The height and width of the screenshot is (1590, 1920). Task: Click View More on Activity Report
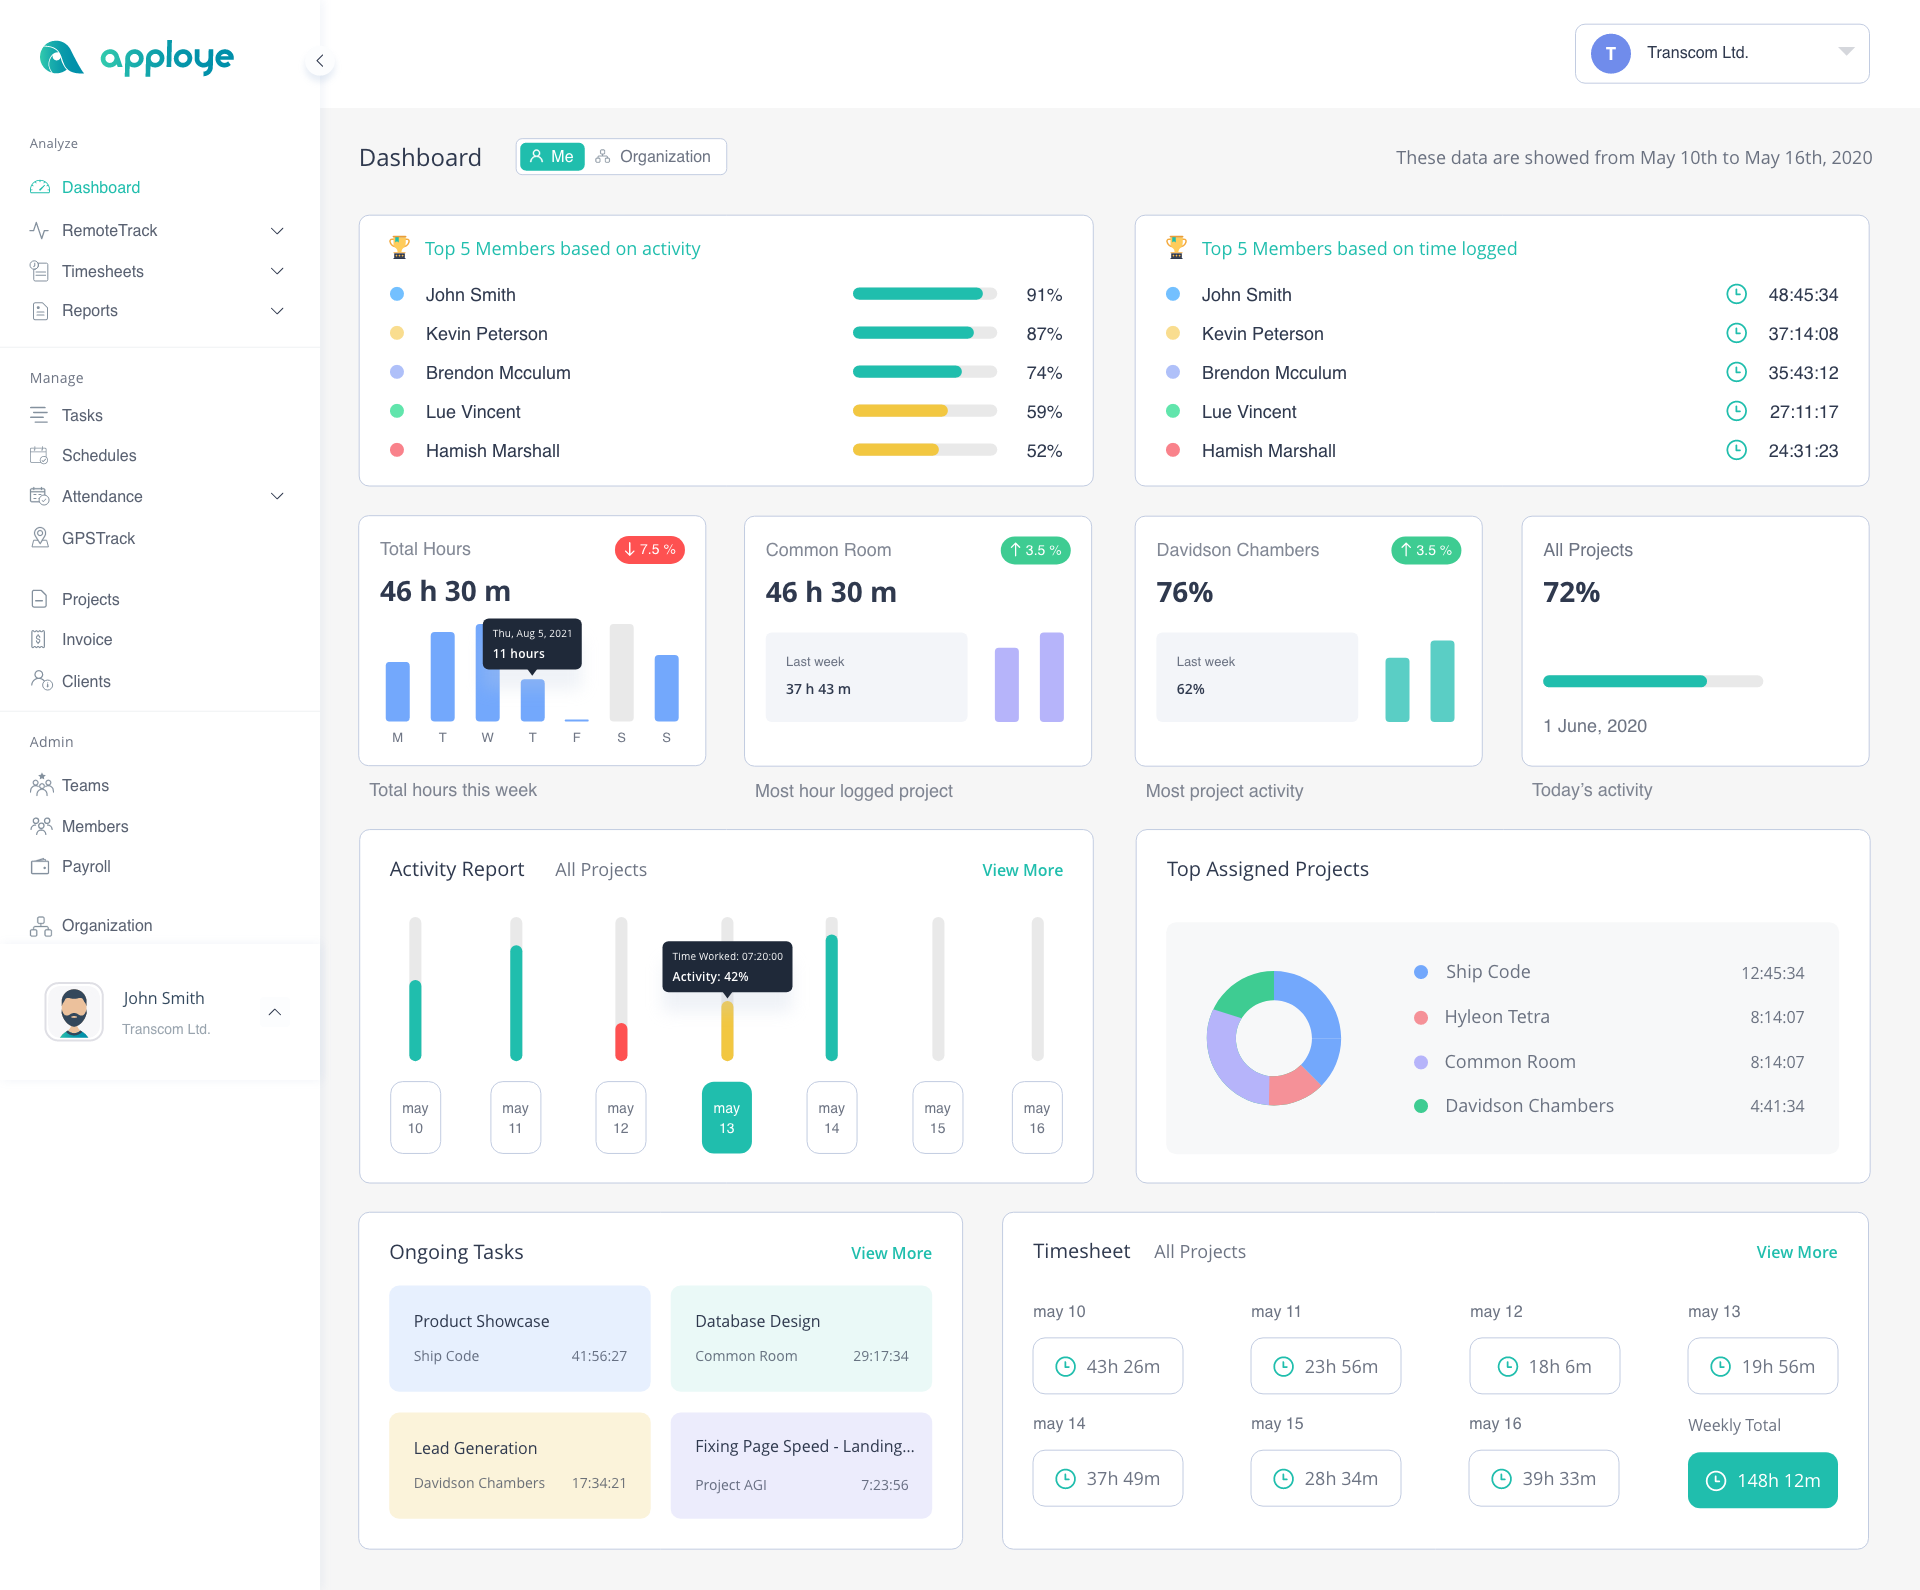[x=1025, y=869]
